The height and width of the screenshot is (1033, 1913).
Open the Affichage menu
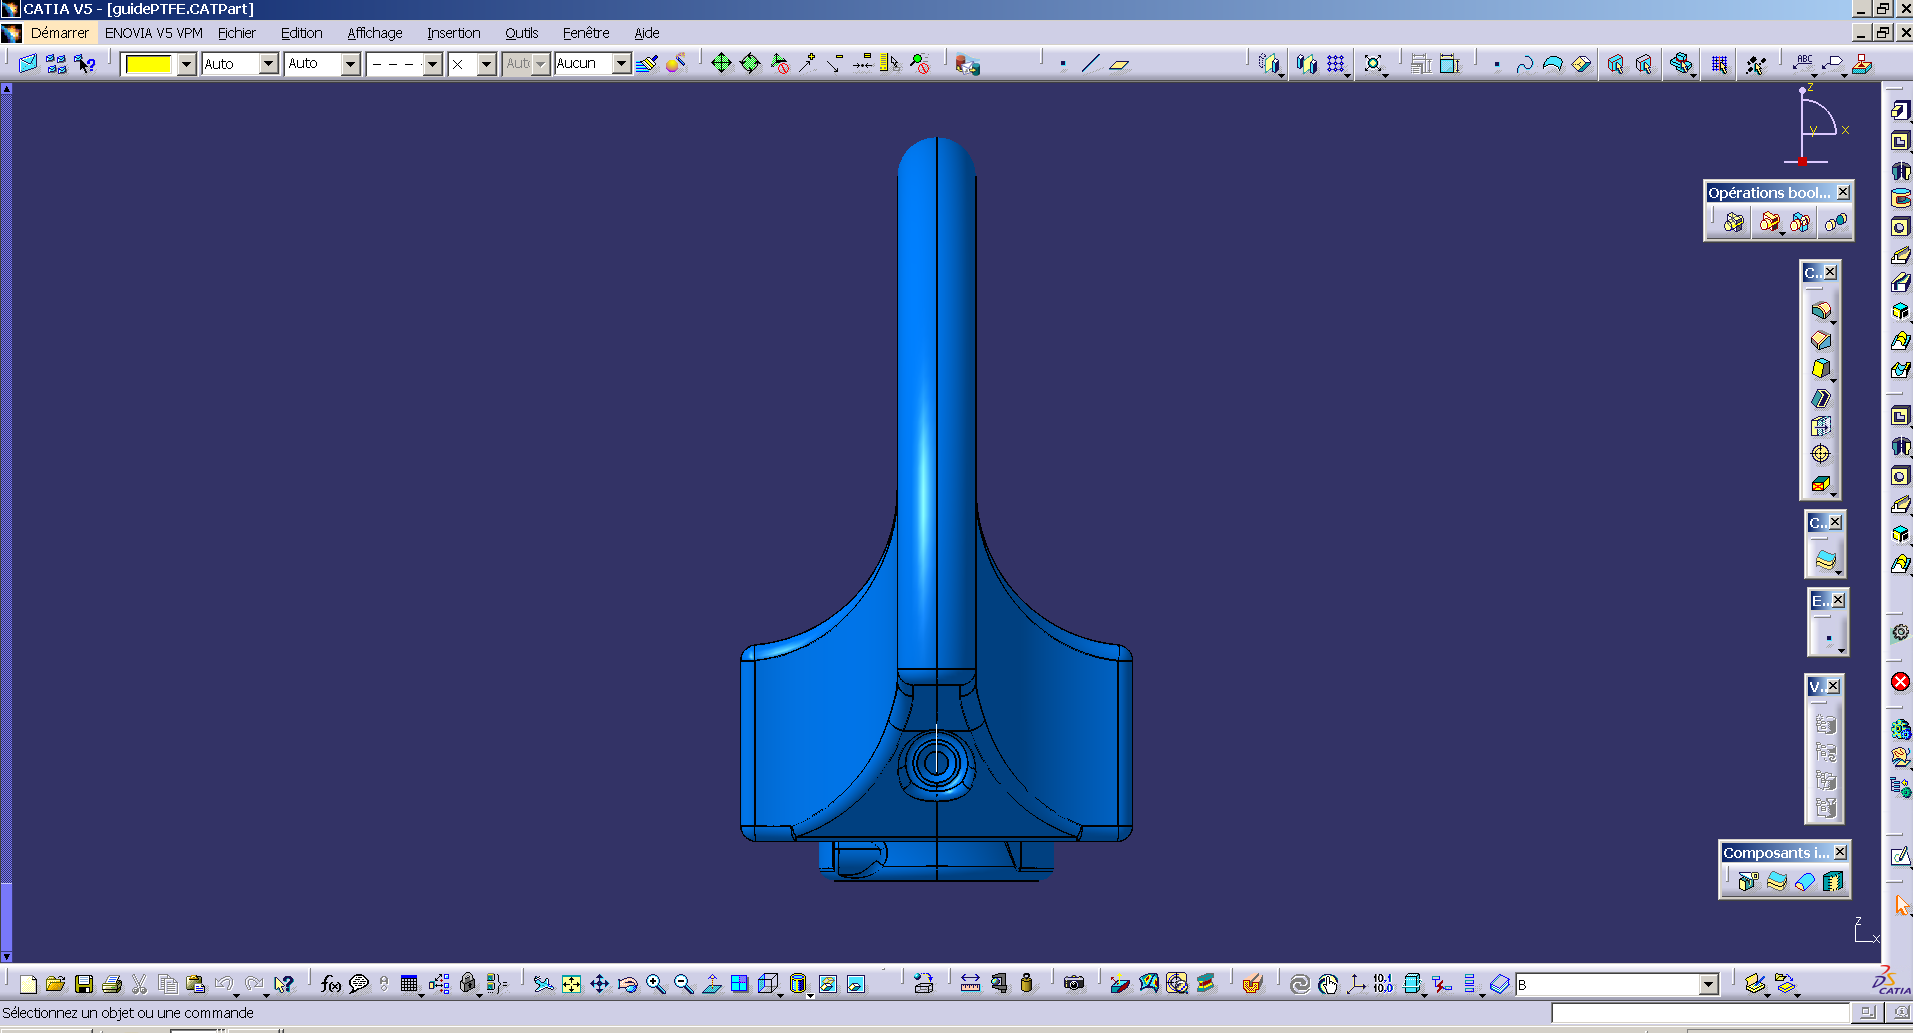(x=374, y=33)
